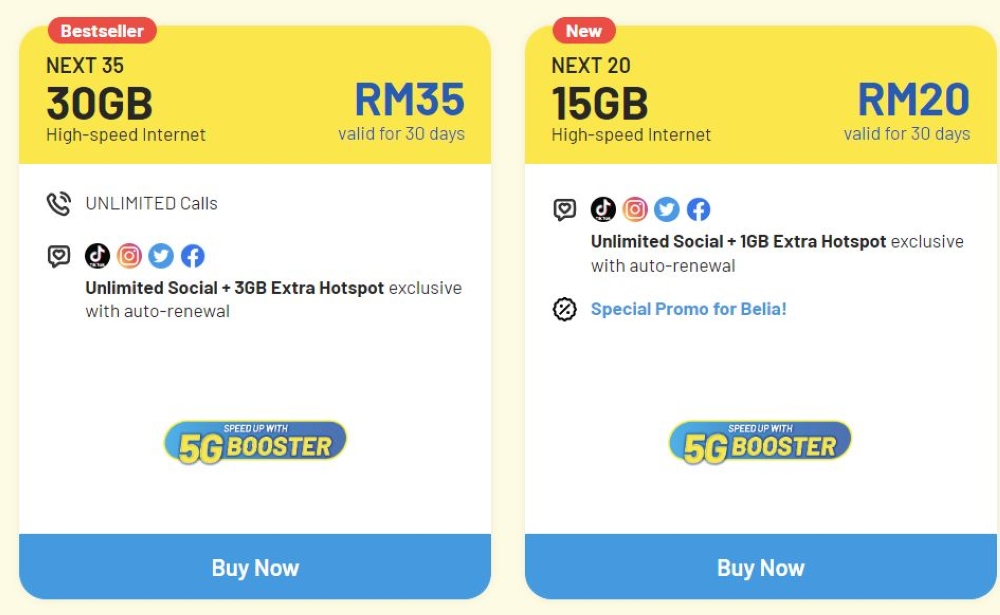The image size is (1000, 615).
Task: Click the Twitter icon in NEXT 35 card
Action: pyautogui.click(x=161, y=256)
